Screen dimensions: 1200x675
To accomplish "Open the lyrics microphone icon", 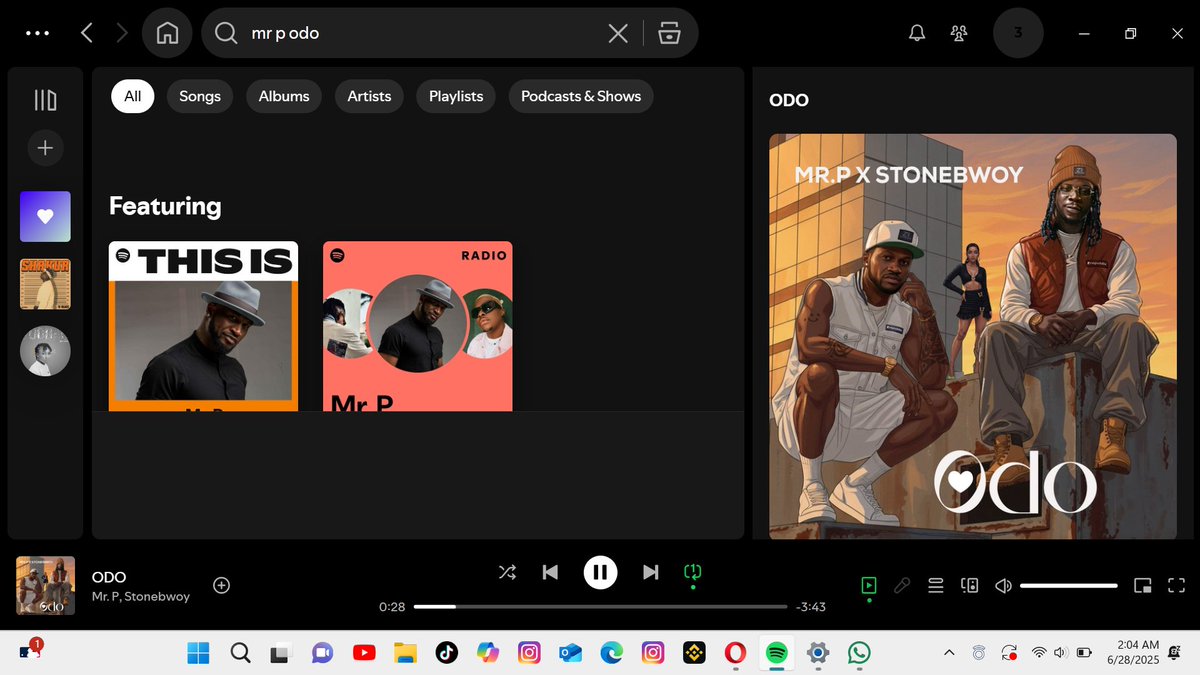I will coord(902,585).
